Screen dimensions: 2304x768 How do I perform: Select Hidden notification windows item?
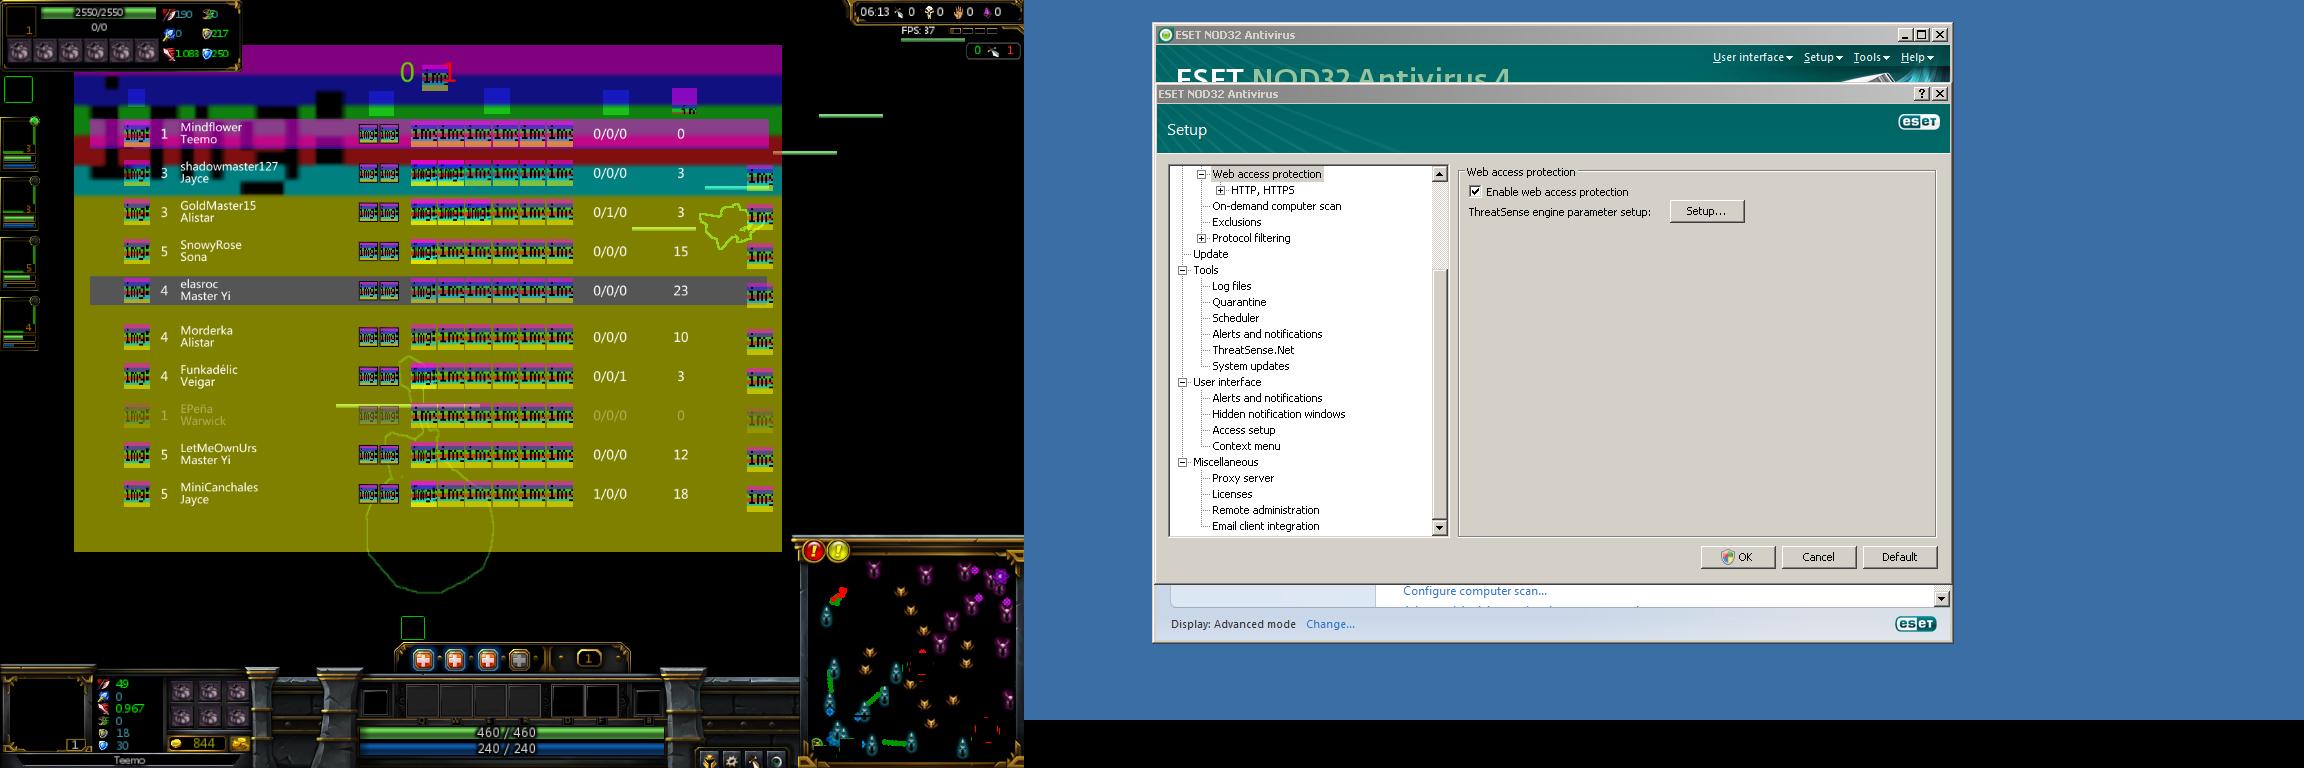tap(1278, 414)
